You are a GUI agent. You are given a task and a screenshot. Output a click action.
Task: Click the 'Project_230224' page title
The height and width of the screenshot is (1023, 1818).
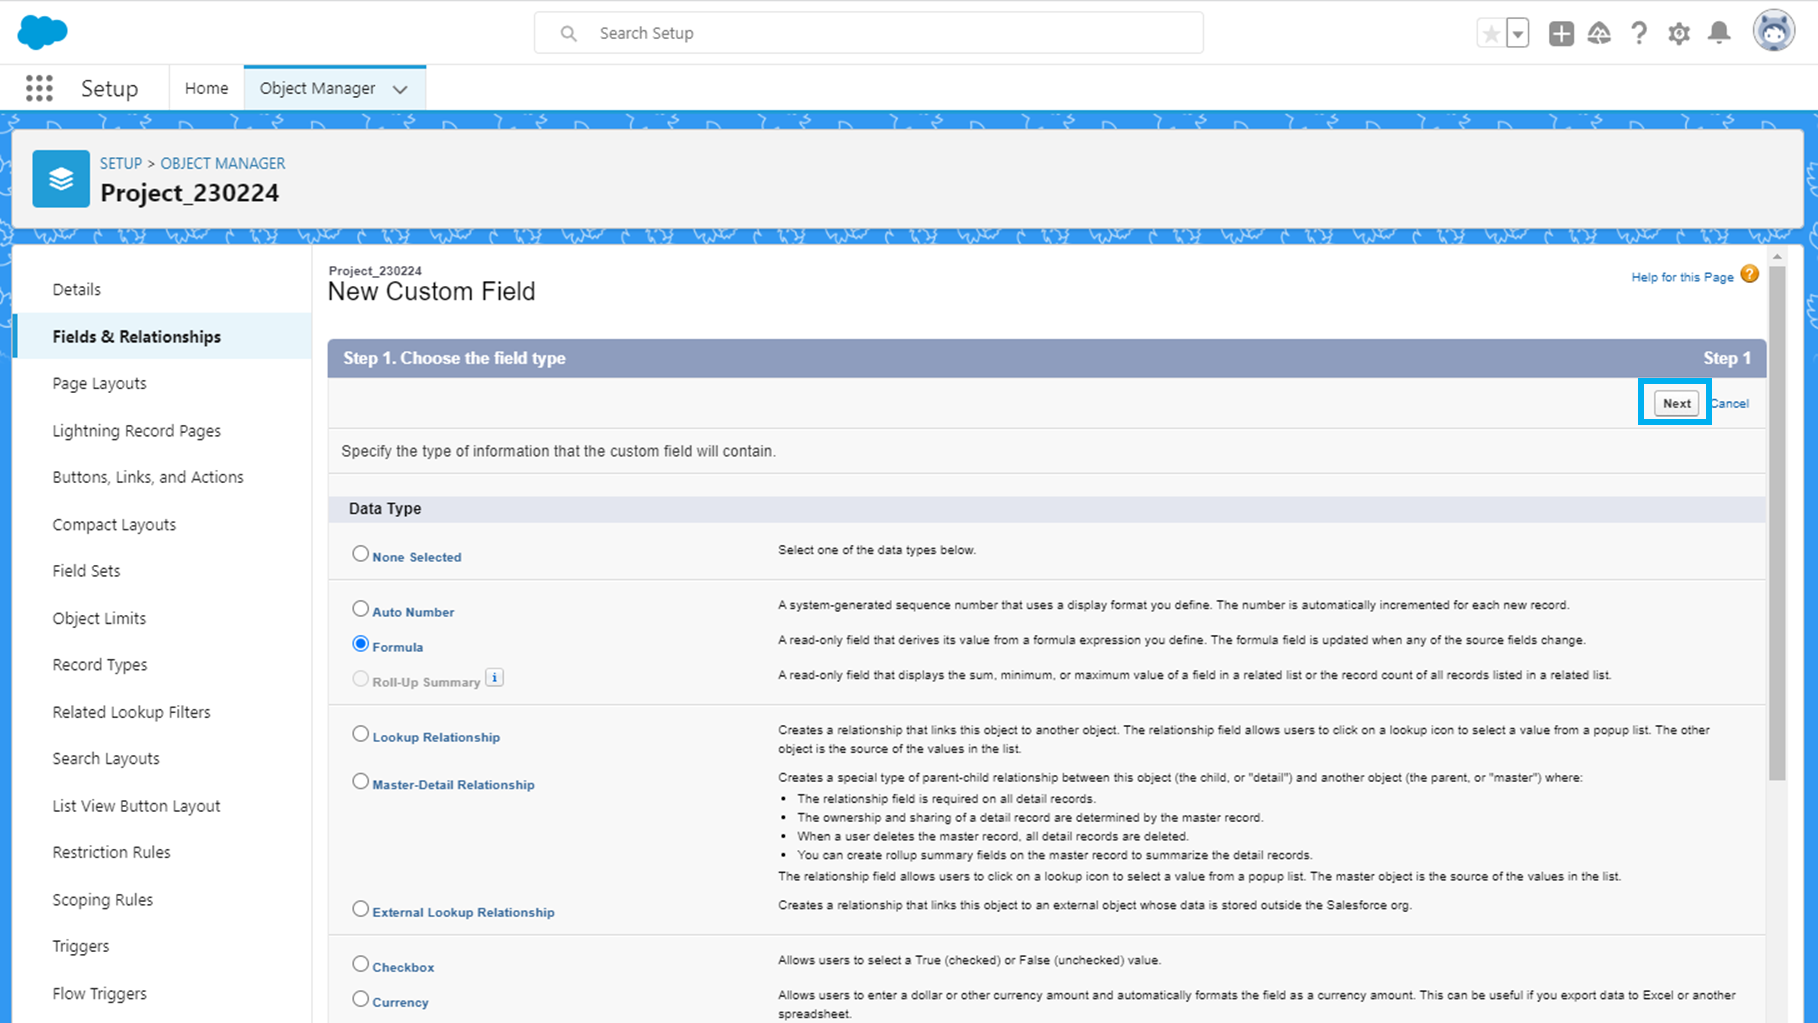pyautogui.click(x=190, y=193)
